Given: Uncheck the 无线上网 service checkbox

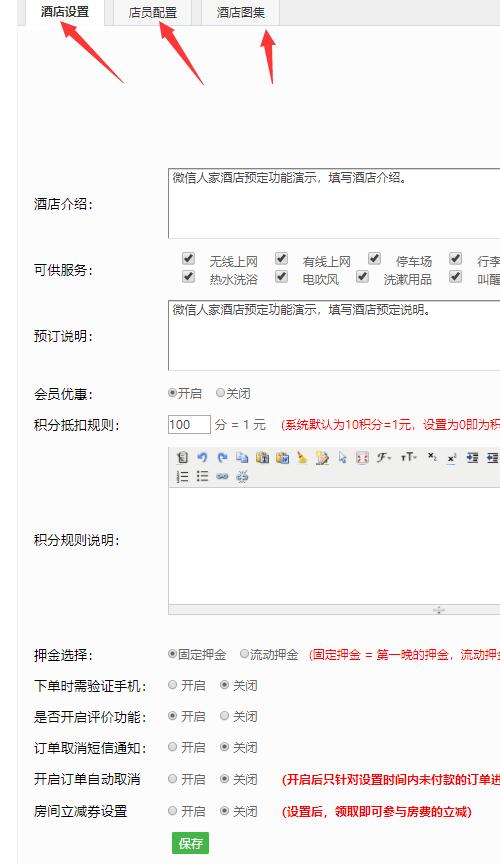Looking at the screenshot, I should (x=189, y=258).
